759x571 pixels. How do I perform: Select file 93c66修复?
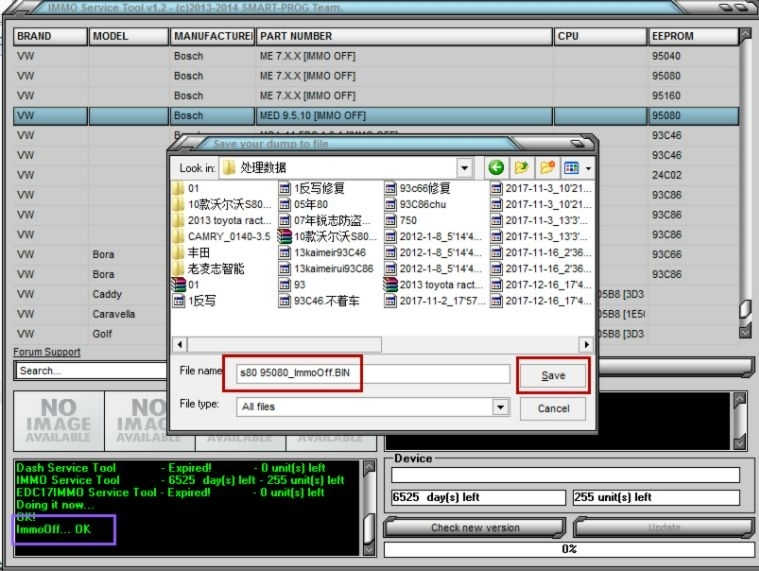pos(418,188)
